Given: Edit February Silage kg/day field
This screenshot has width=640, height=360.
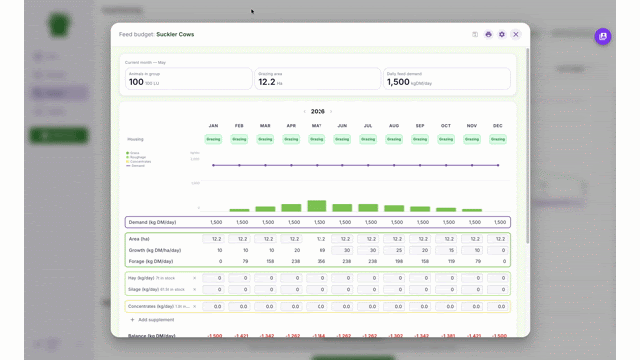Looking at the screenshot, I should (239, 289).
